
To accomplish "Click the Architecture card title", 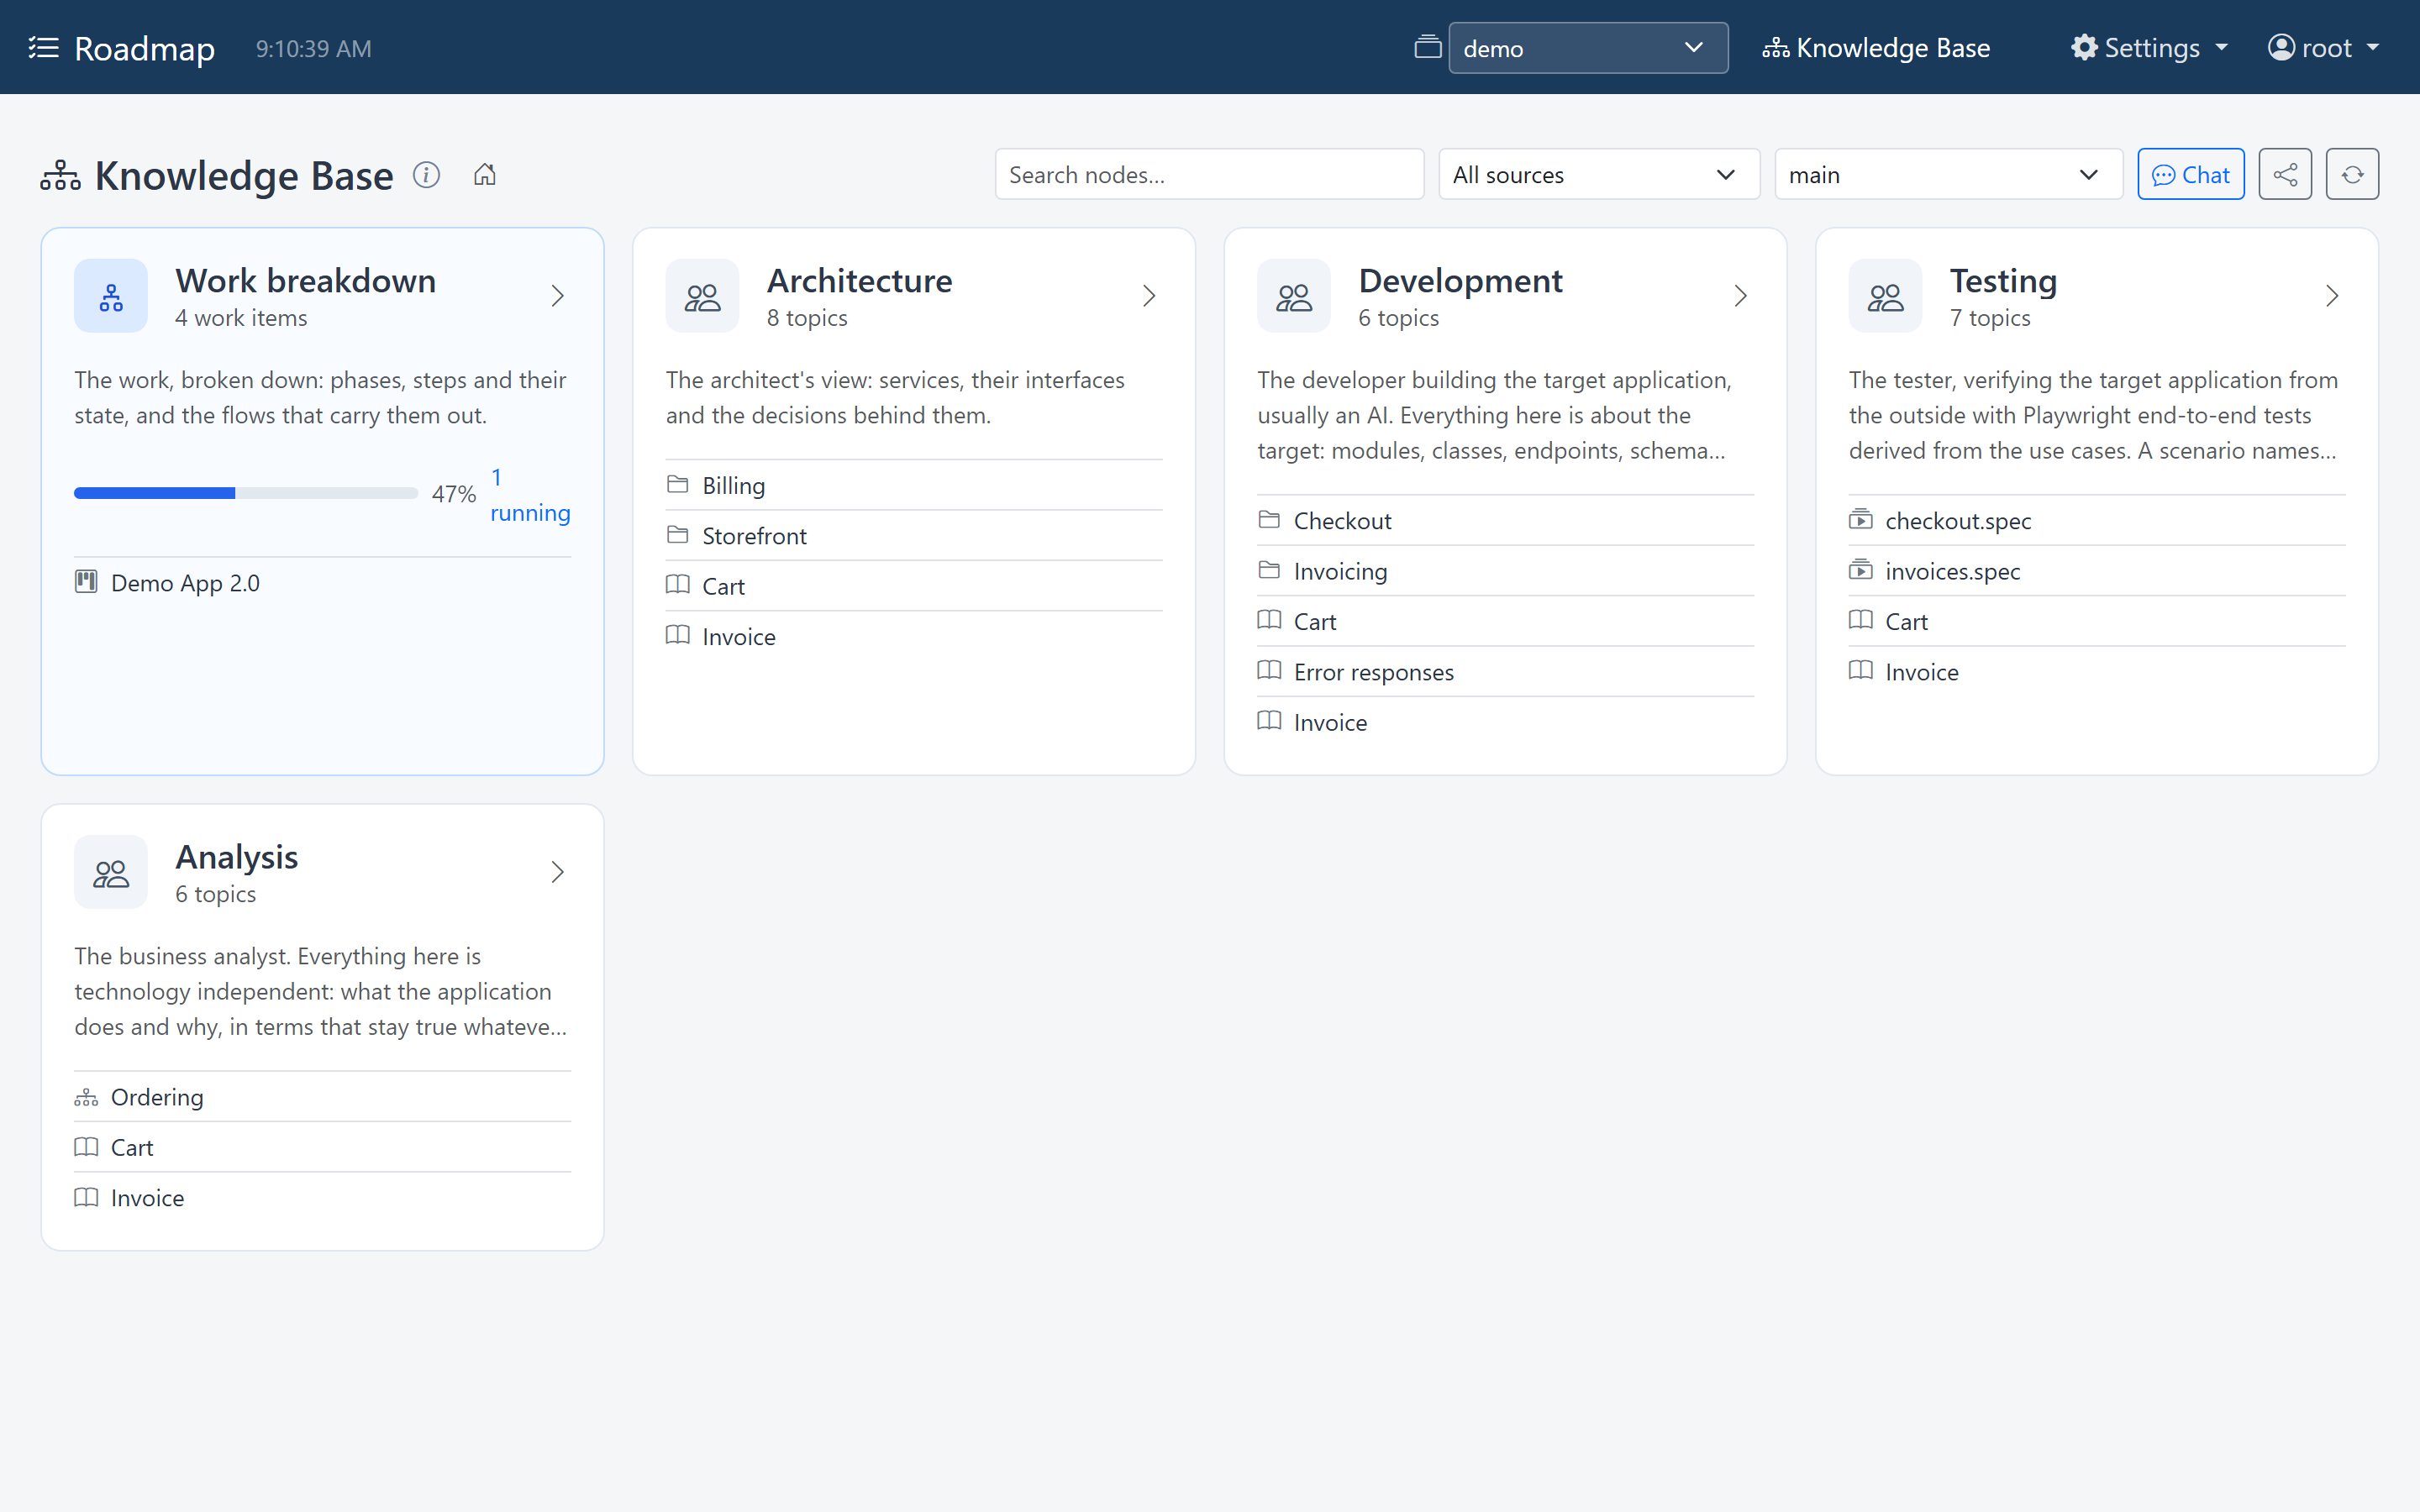I will coord(860,281).
